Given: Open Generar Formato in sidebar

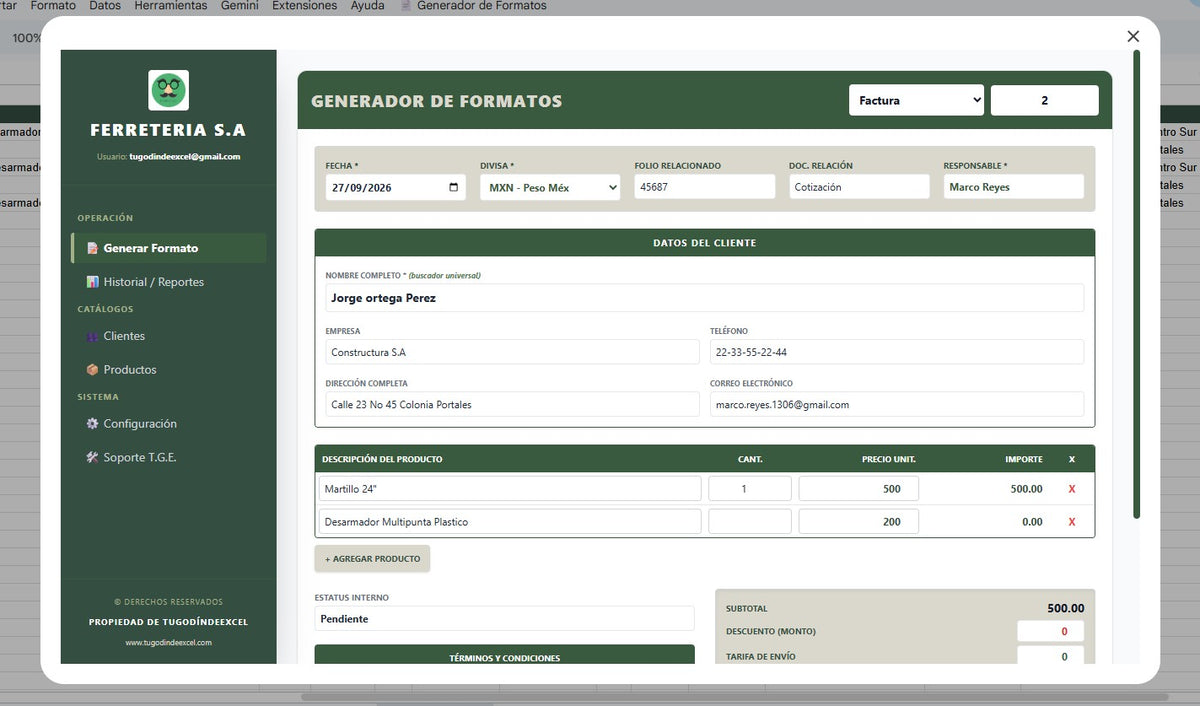Looking at the screenshot, I should pos(168,248).
